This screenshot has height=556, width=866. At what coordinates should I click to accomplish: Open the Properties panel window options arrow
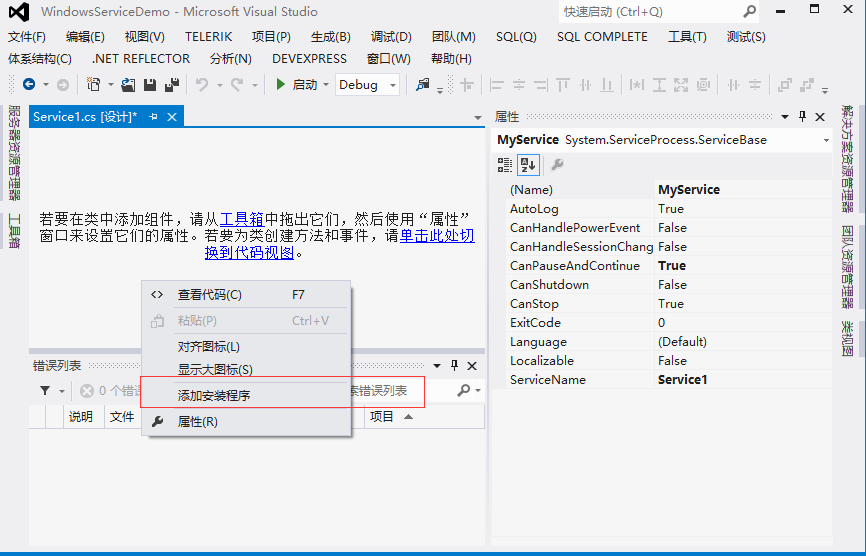[x=786, y=117]
